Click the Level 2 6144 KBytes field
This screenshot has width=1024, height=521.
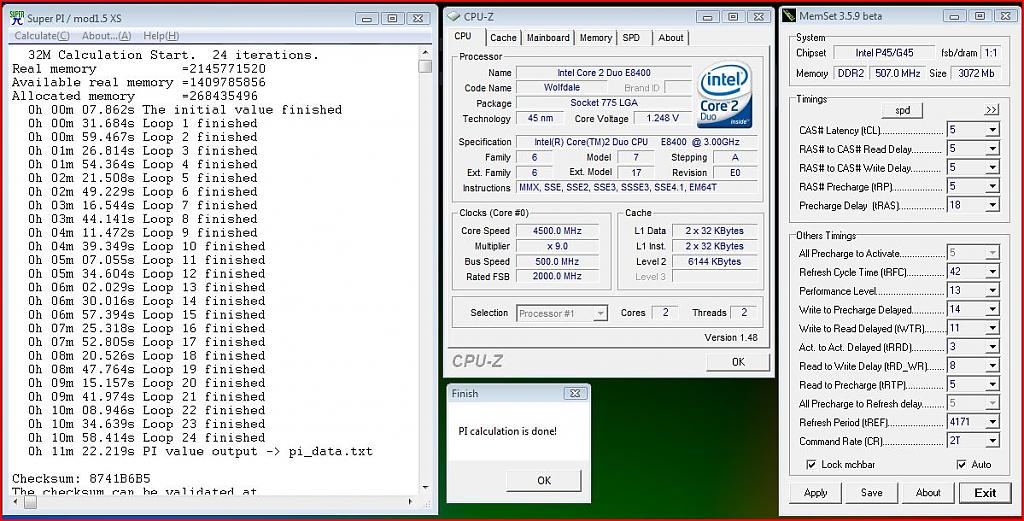coord(714,261)
